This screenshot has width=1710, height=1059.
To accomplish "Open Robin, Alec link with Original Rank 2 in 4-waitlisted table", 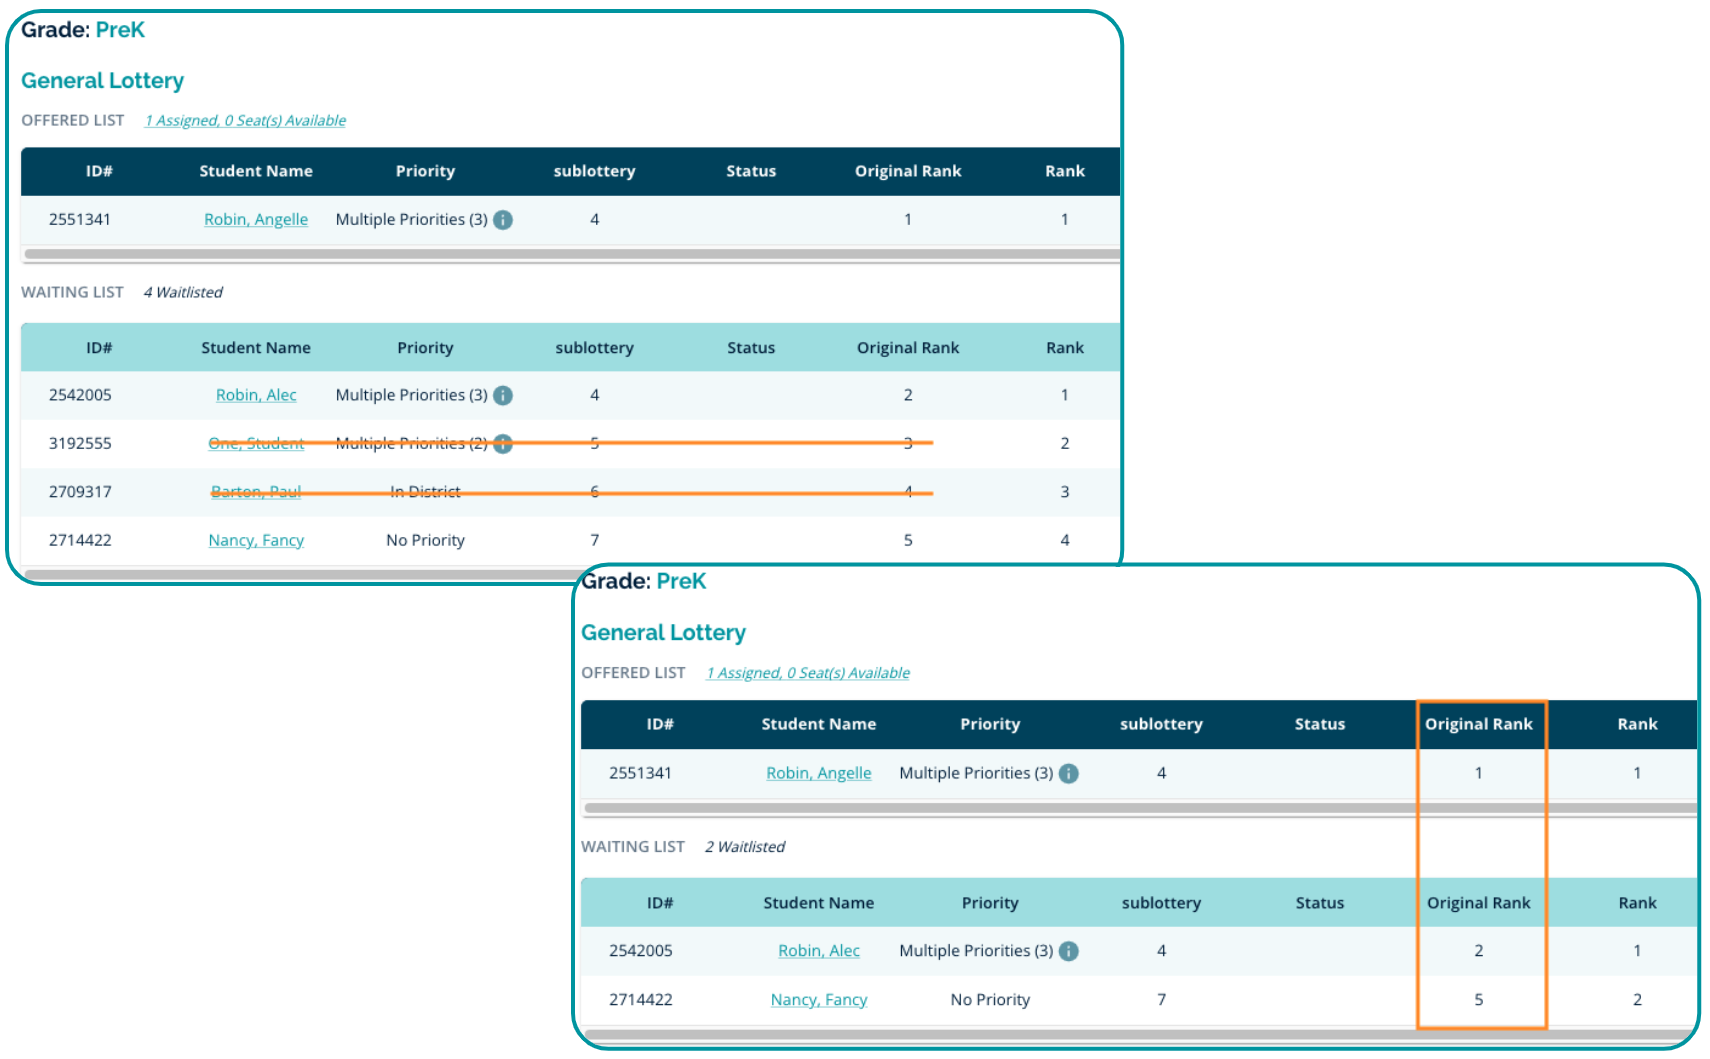I will [x=256, y=395].
